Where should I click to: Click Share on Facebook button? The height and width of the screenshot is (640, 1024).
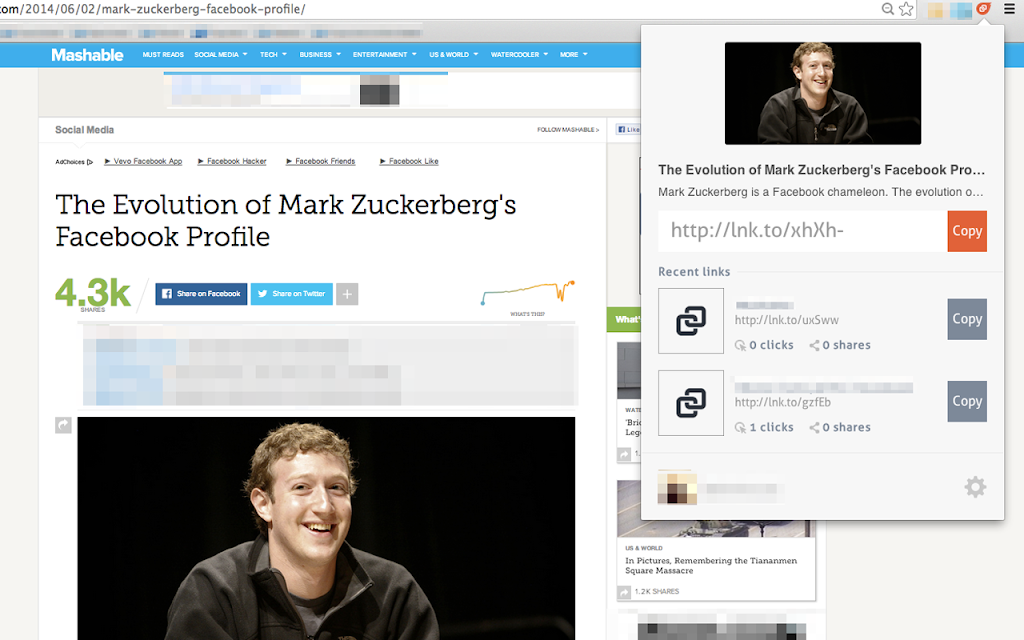pos(201,294)
